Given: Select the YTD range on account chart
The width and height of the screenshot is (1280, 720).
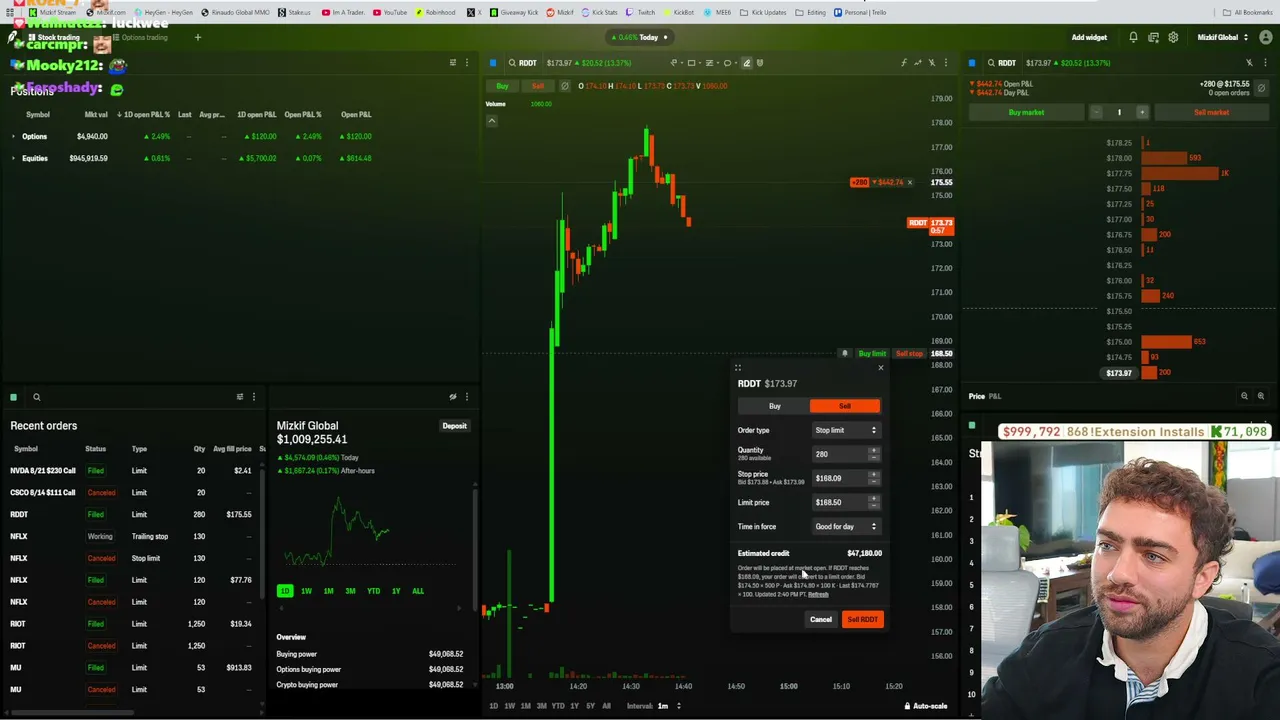Looking at the screenshot, I should 373,591.
